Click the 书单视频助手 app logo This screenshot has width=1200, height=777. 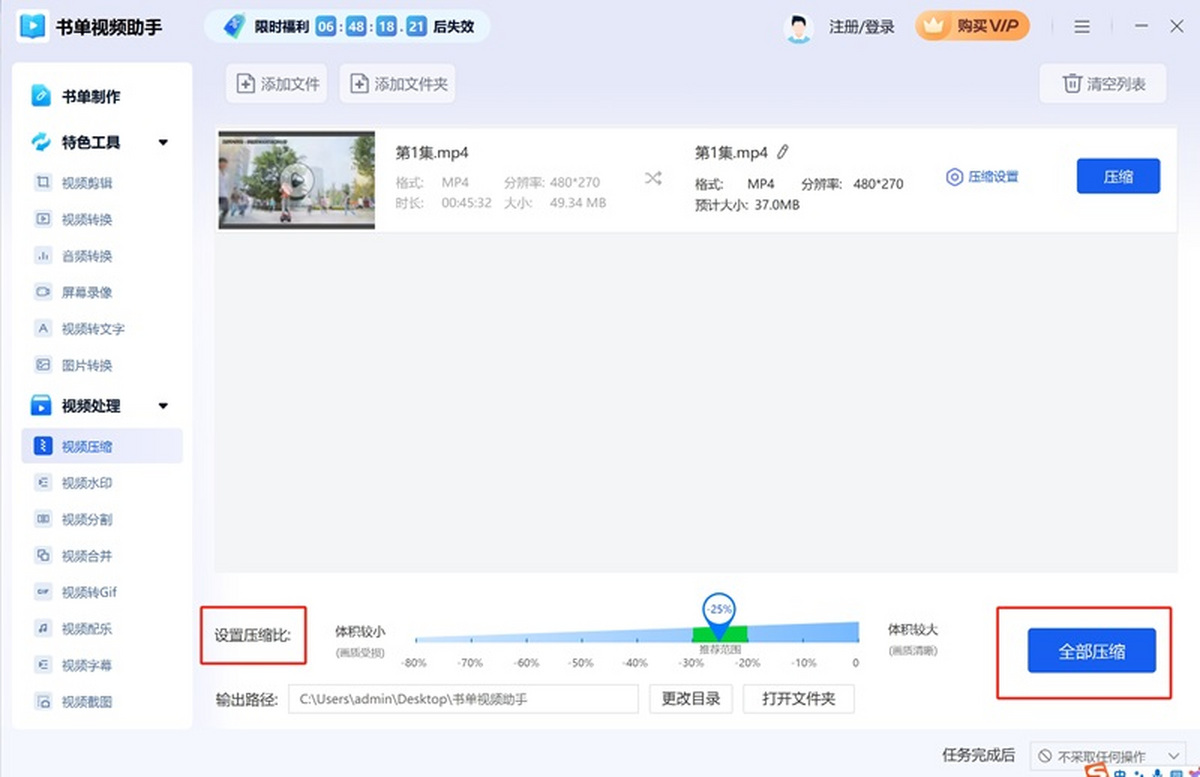coord(34,27)
